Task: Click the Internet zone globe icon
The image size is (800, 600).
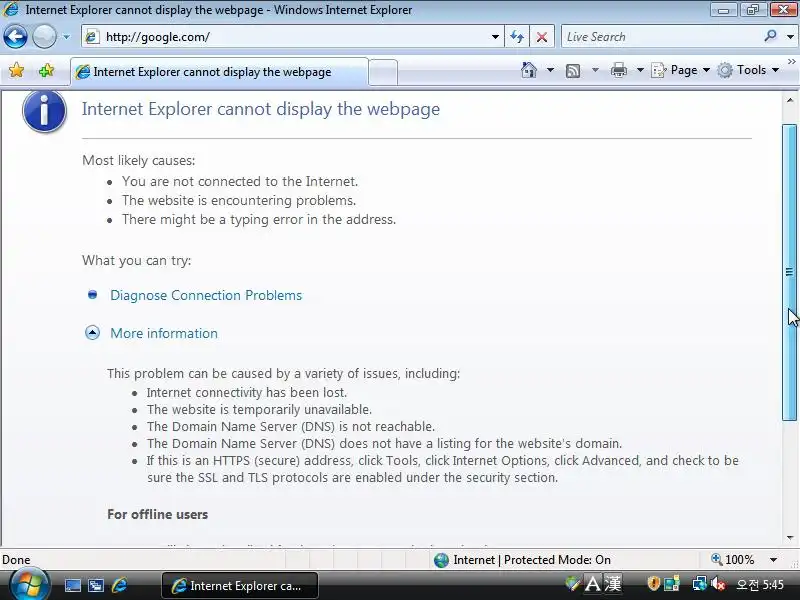Action: pos(441,560)
